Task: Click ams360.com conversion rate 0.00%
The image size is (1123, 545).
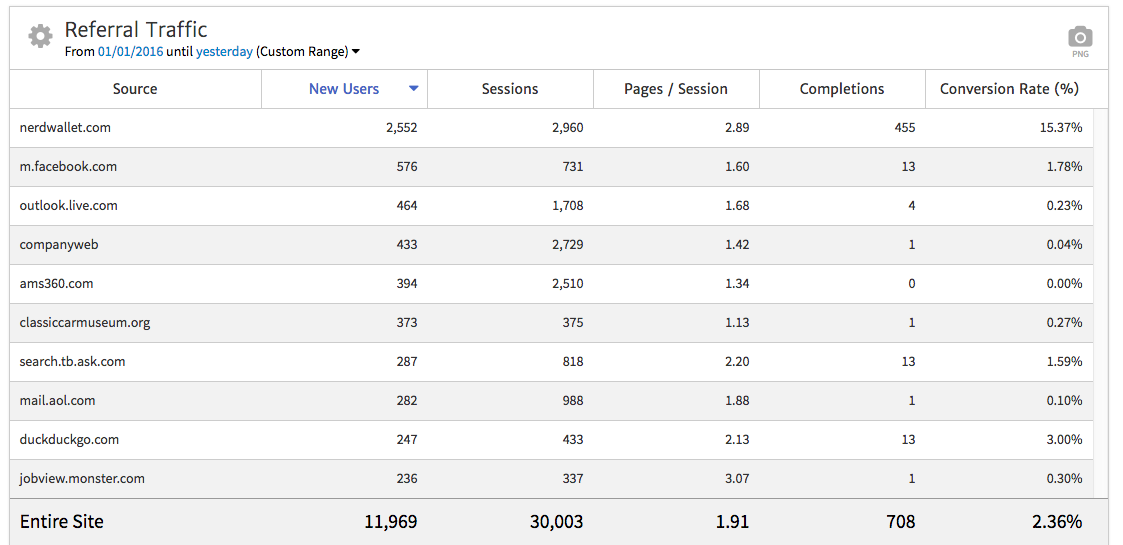Action: coord(1066,284)
